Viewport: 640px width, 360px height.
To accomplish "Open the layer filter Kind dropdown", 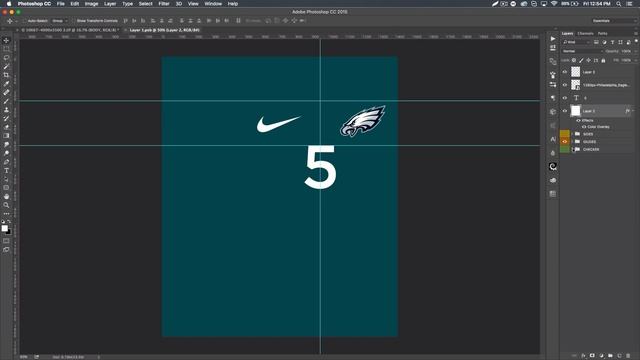I will 576,42.
